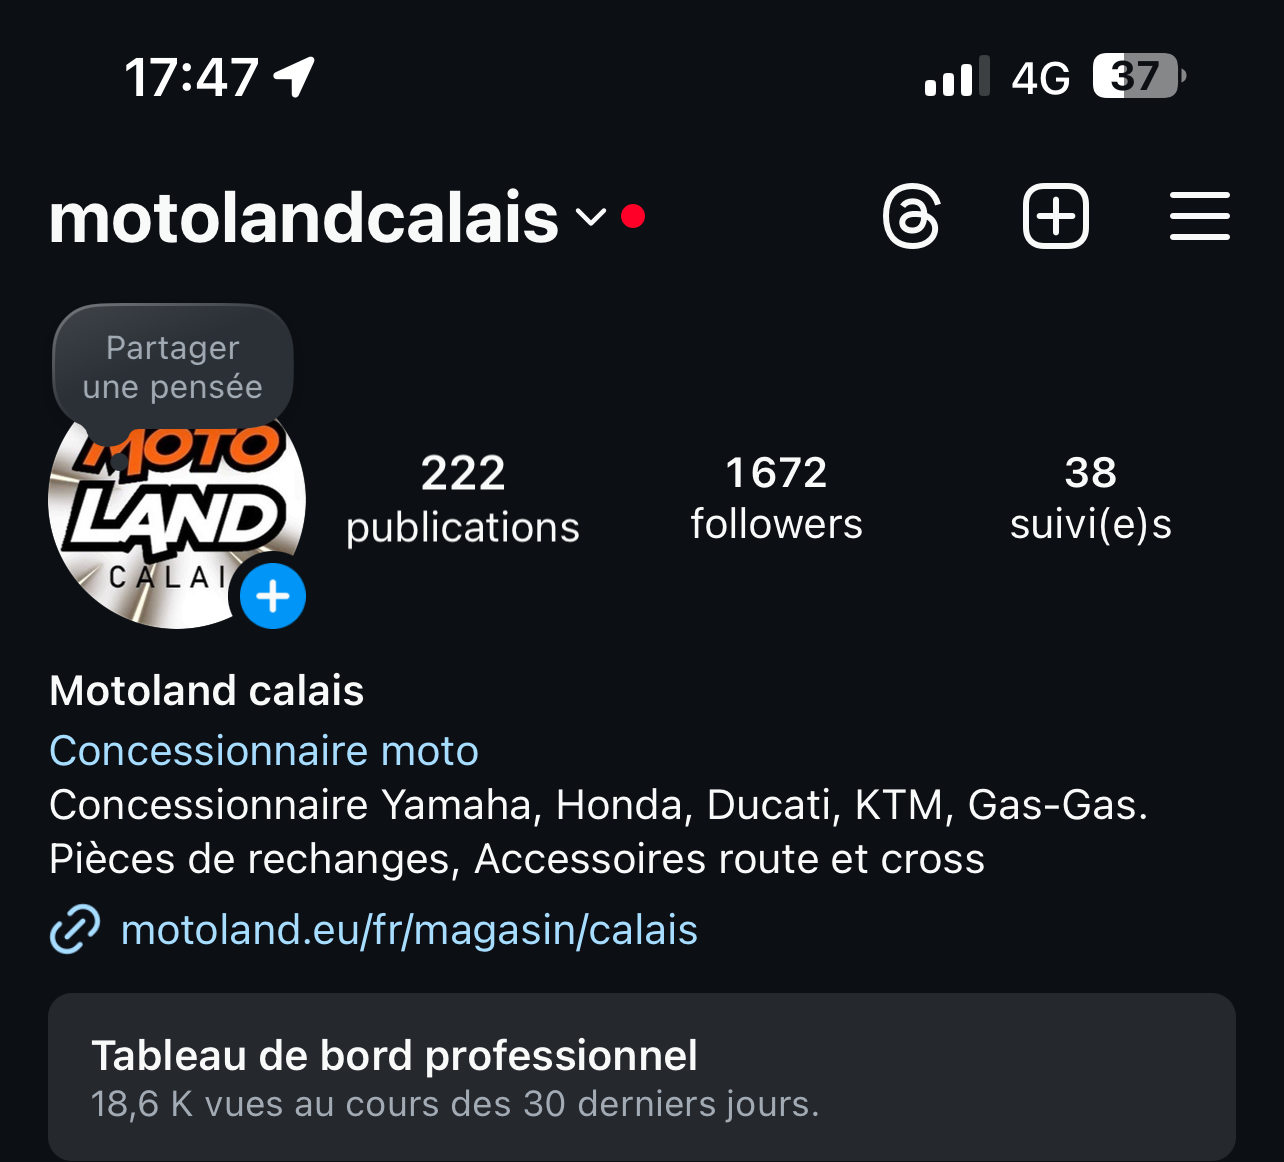
Task: Tap the red notification dot by username
Action: click(633, 216)
